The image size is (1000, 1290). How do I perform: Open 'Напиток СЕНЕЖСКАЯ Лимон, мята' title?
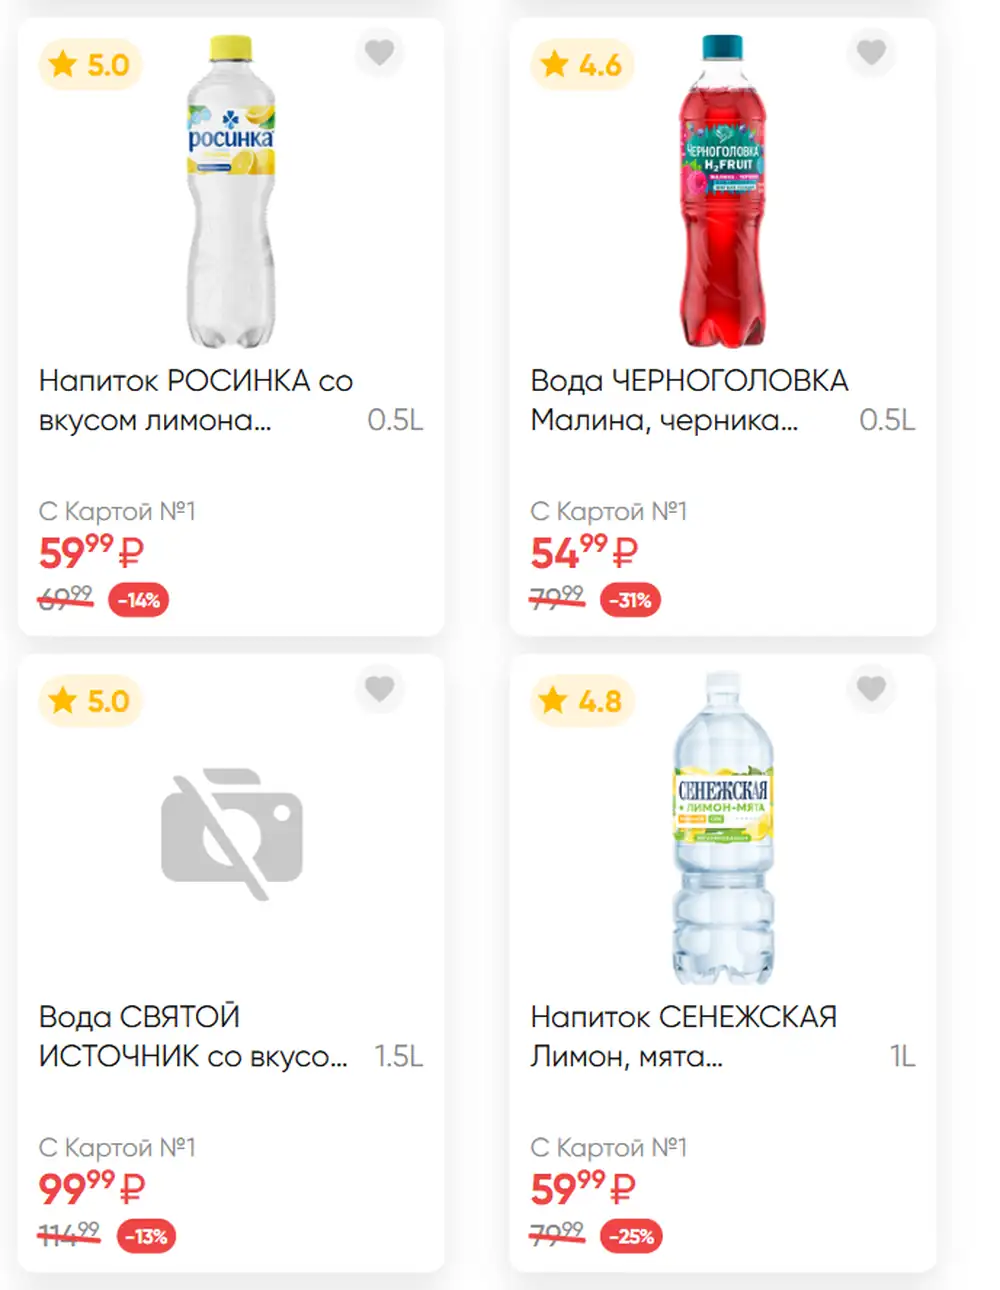[x=684, y=1036]
